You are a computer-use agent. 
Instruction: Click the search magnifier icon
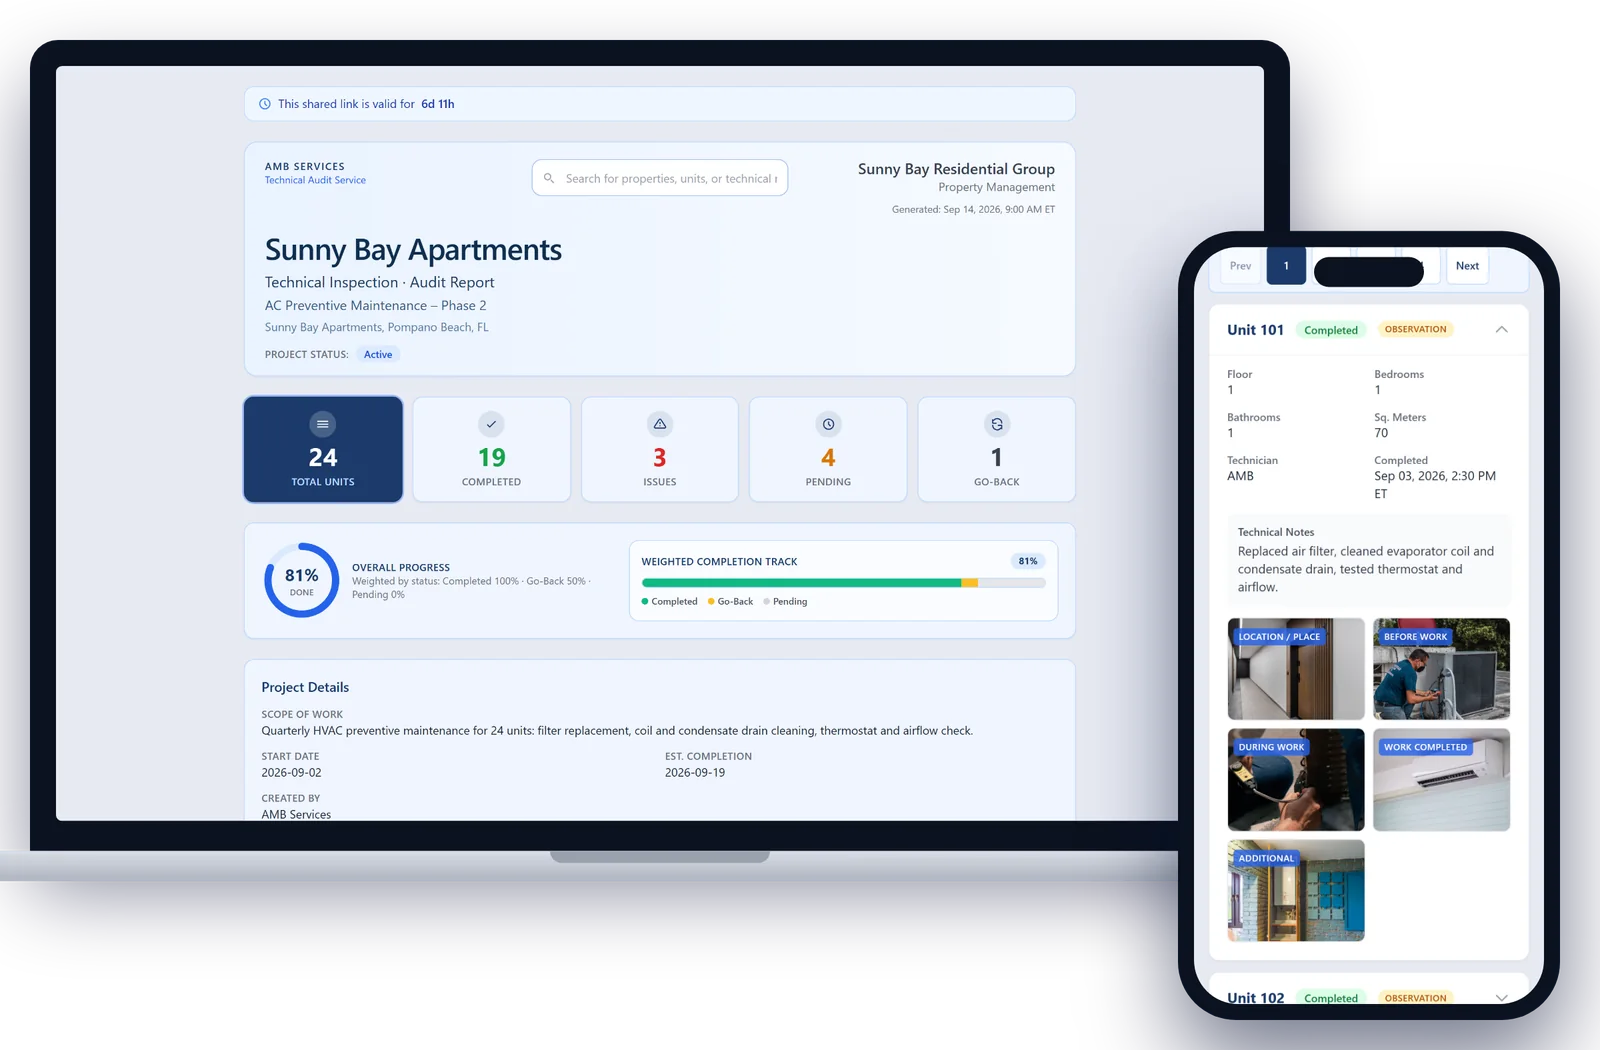pyautogui.click(x=549, y=178)
